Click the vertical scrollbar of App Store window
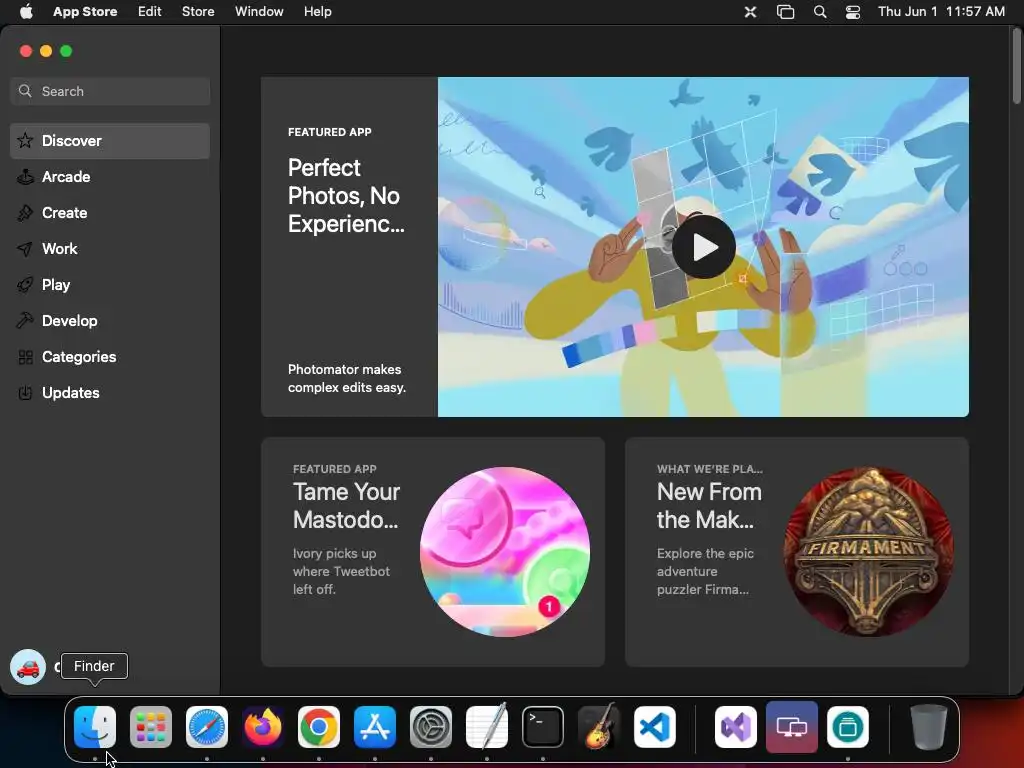This screenshot has width=1024, height=768. (1016, 66)
